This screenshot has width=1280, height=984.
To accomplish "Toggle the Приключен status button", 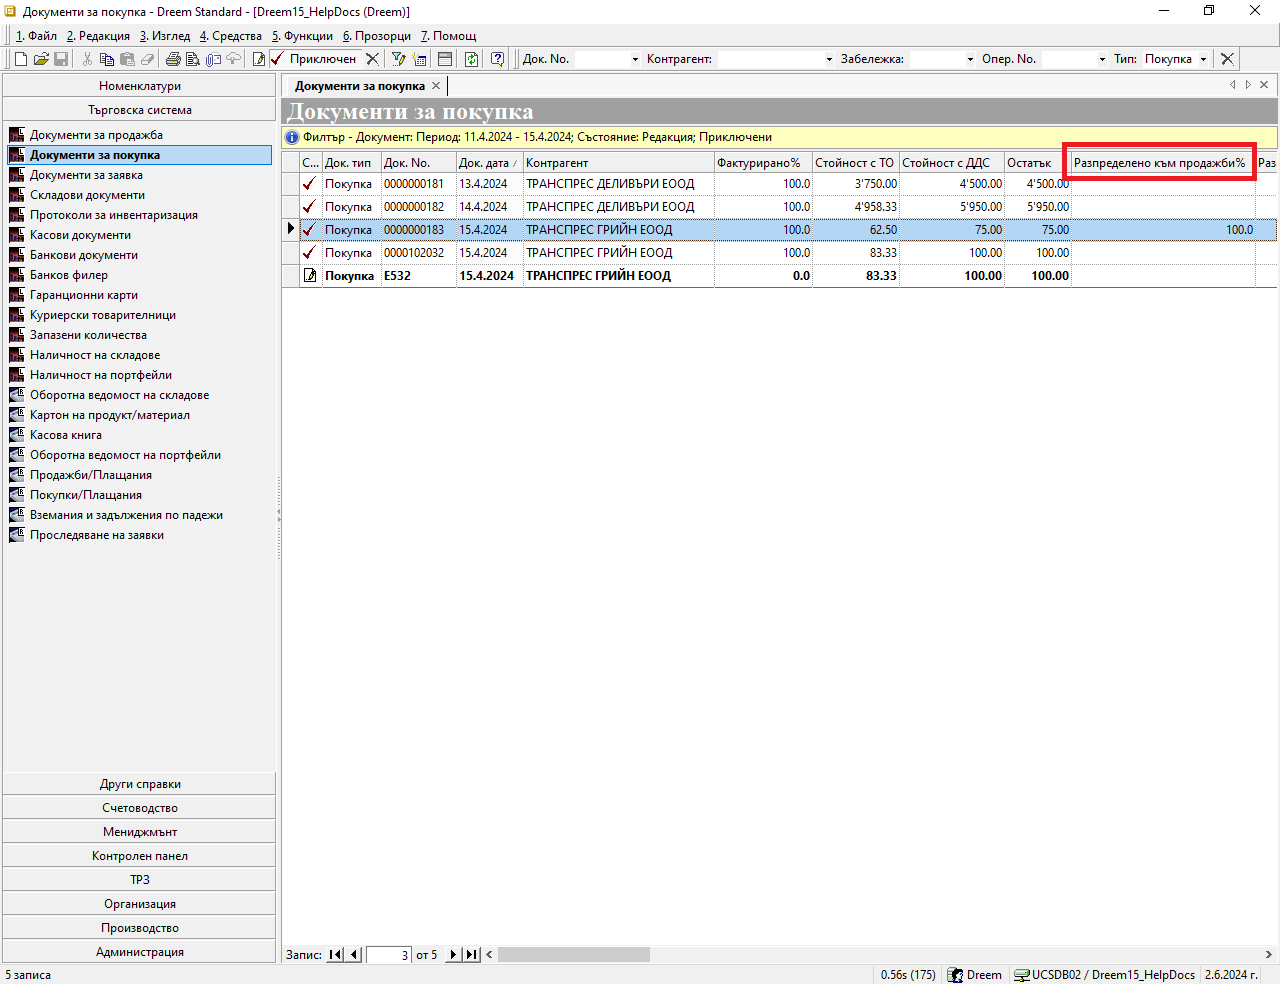I will tap(313, 60).
